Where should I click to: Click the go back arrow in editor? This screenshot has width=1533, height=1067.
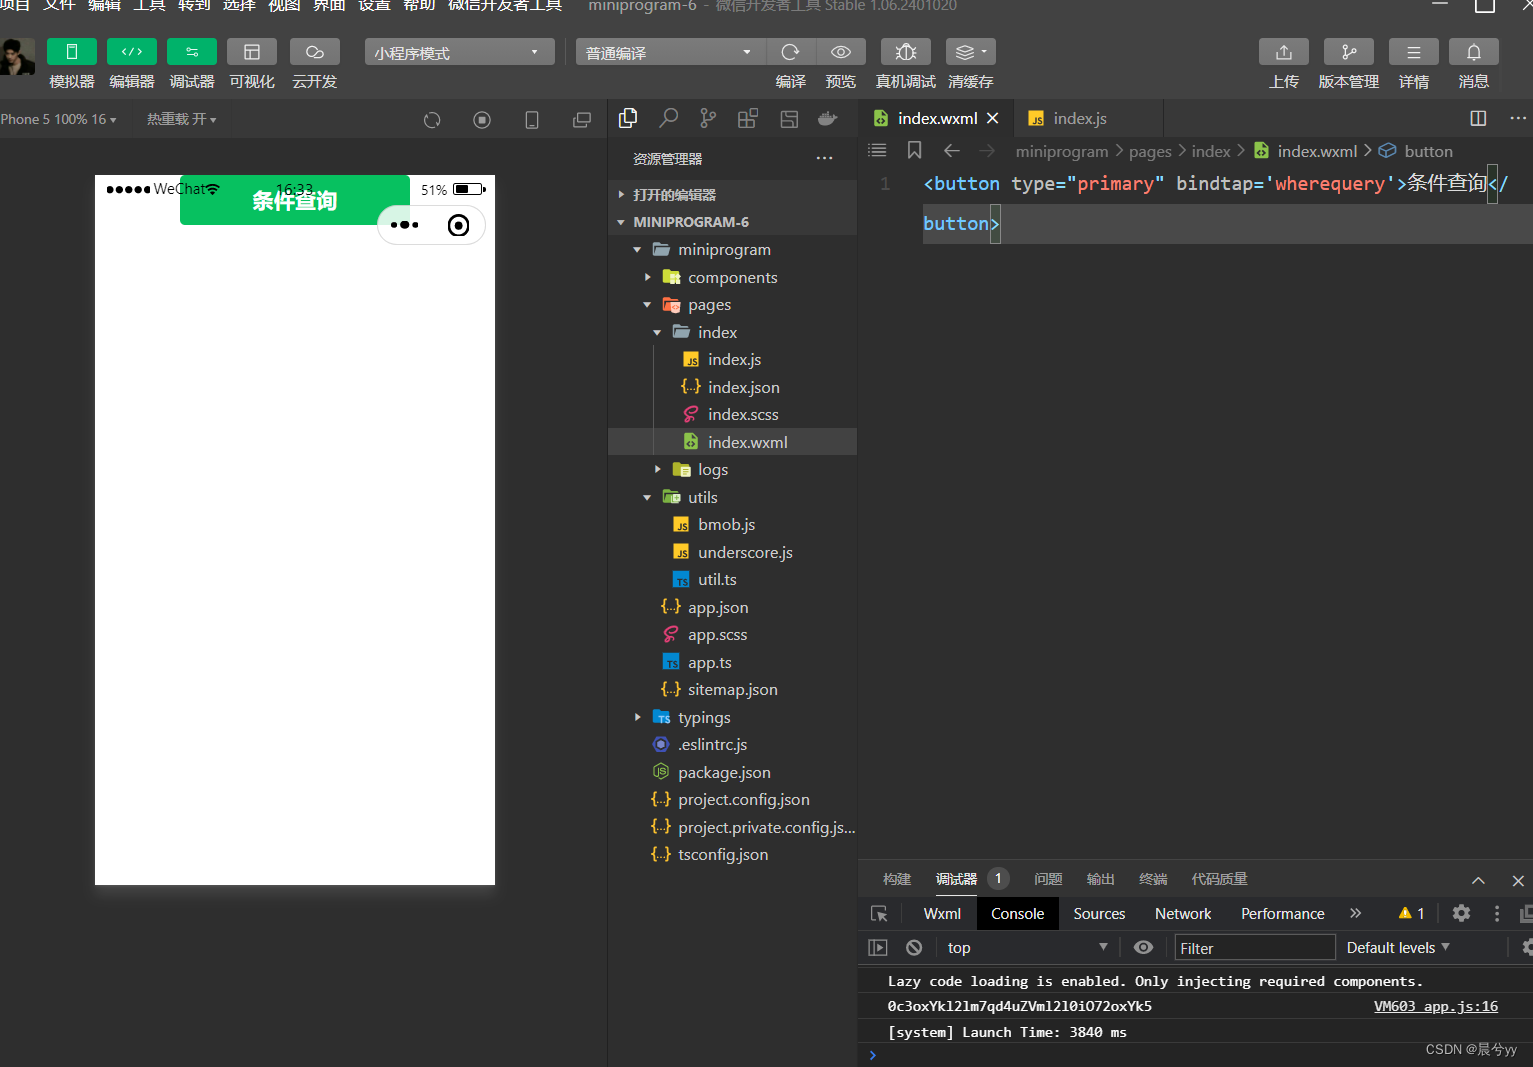tap(952, 150)
